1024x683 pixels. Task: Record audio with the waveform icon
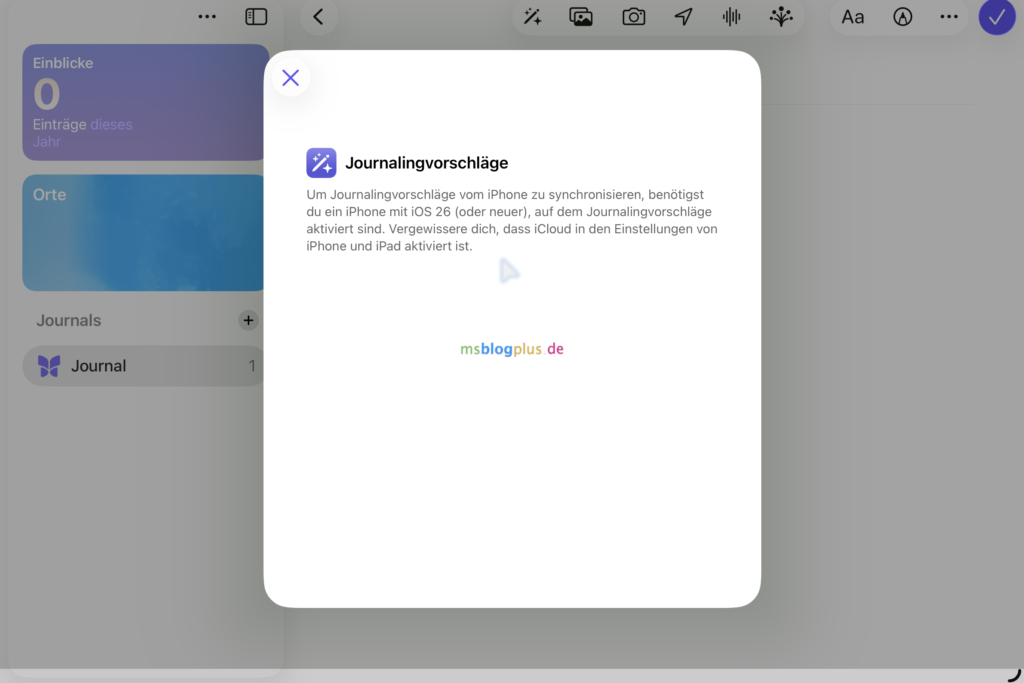click(731, 17)
